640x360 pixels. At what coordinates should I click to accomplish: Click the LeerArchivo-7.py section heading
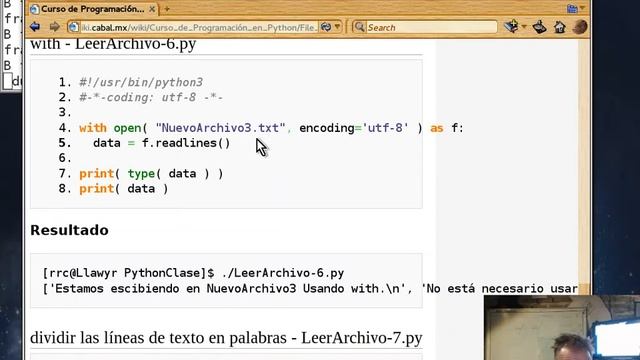coord(226,338)
